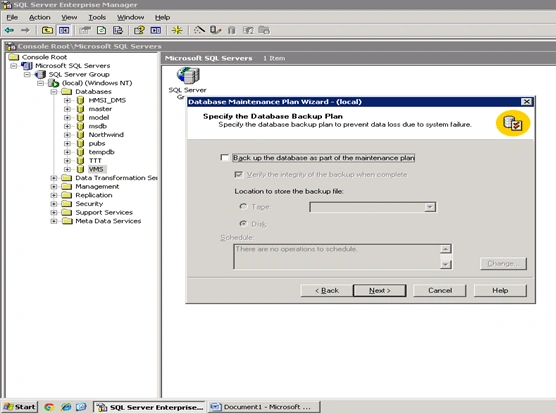Click the third quick launch icon on taskbar

click(81, 407)
